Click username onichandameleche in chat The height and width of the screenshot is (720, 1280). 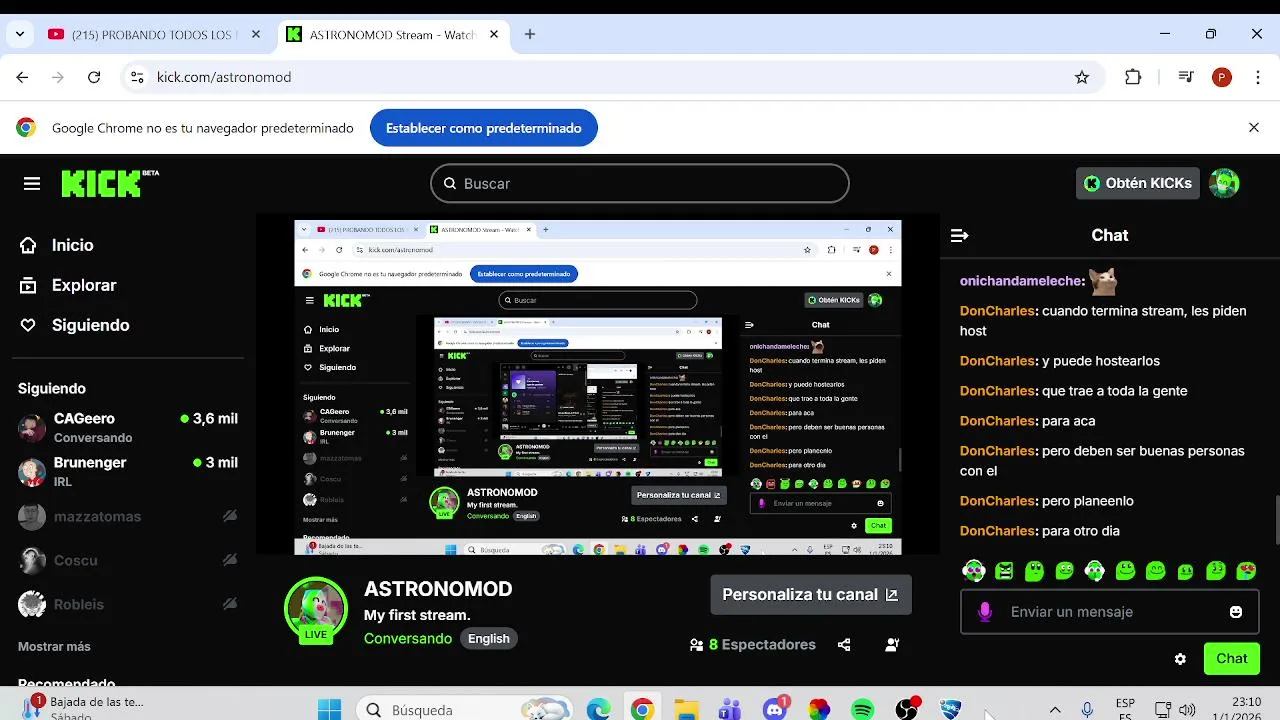click(x=1022, y=281)
